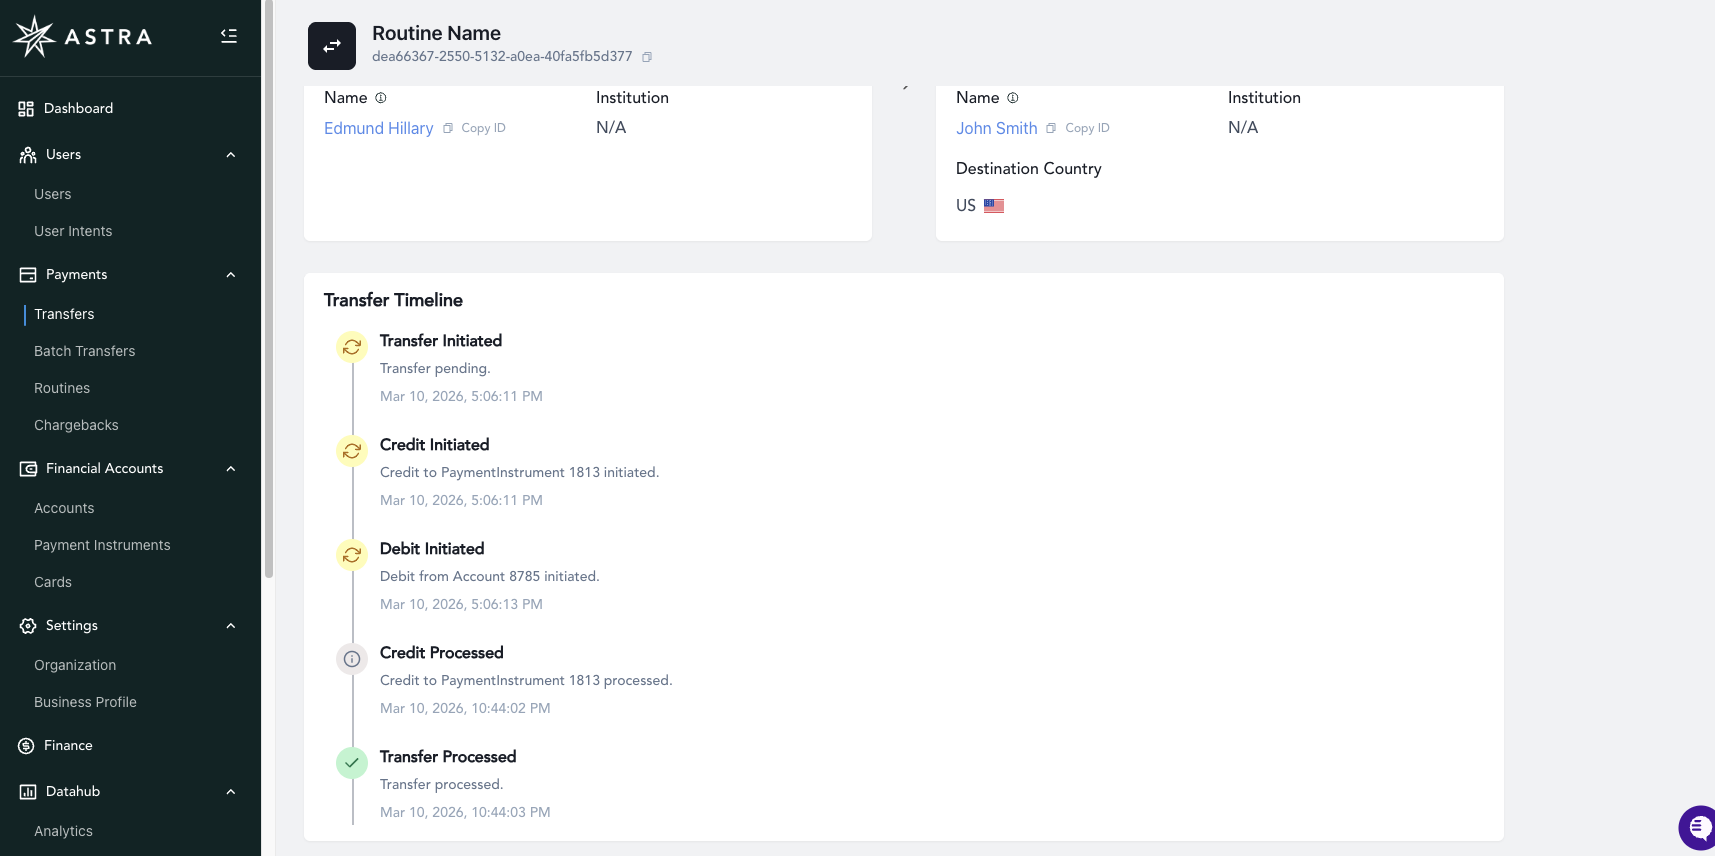Open Cards page

53,583
